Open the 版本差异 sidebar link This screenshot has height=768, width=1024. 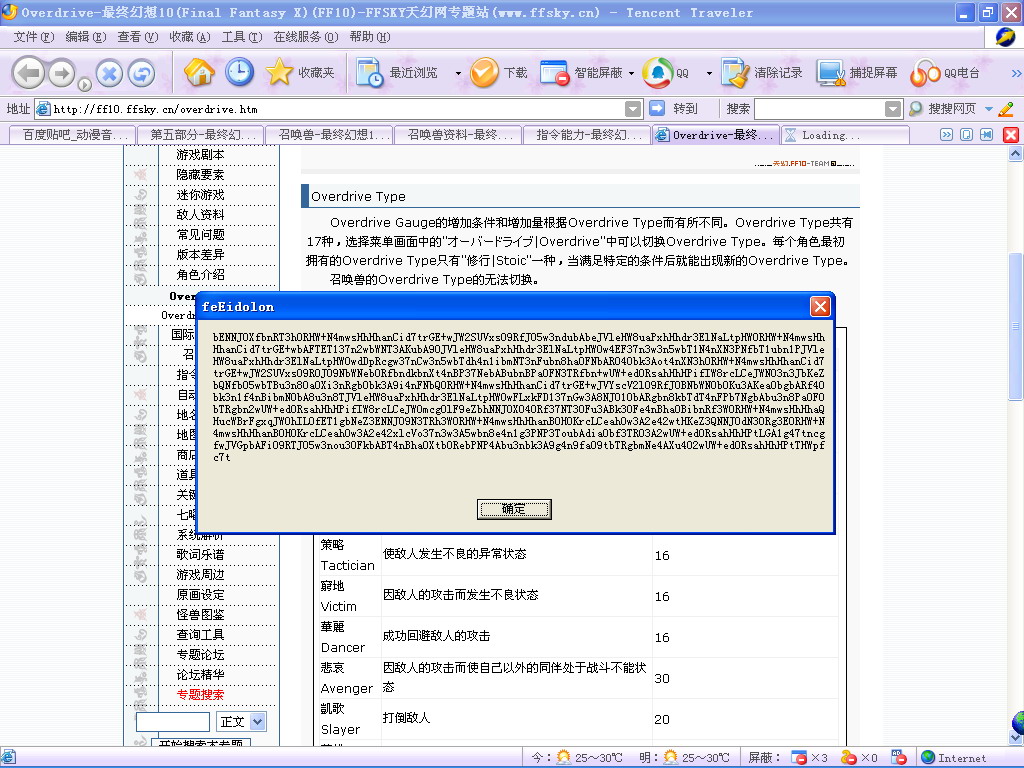click(200, 255)
